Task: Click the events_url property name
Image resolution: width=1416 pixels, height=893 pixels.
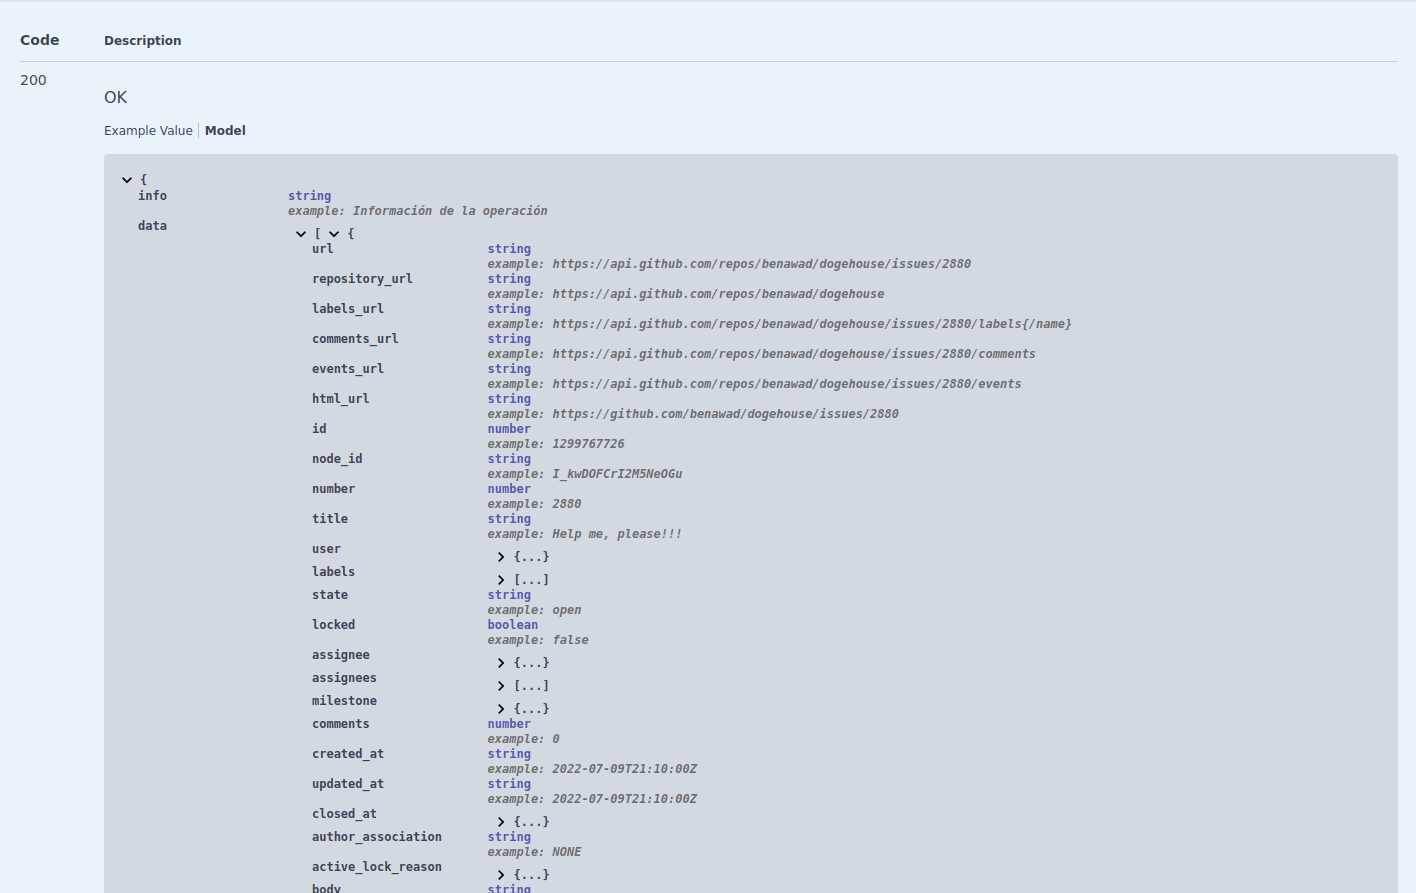Action: 348,369
